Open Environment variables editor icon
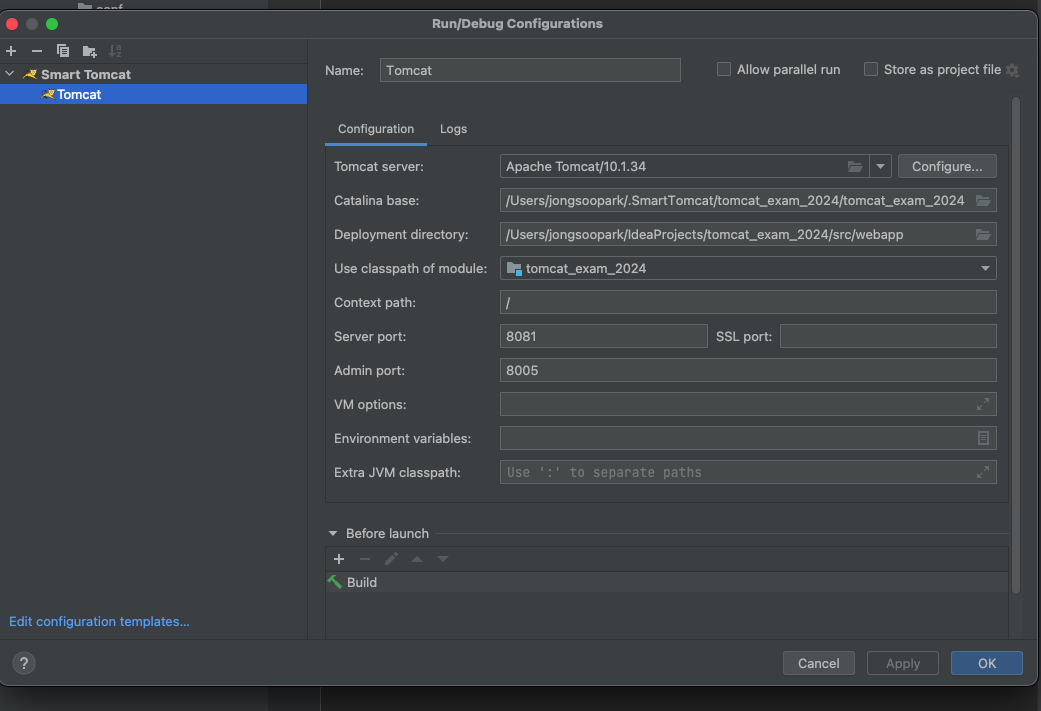 point(983,438)
